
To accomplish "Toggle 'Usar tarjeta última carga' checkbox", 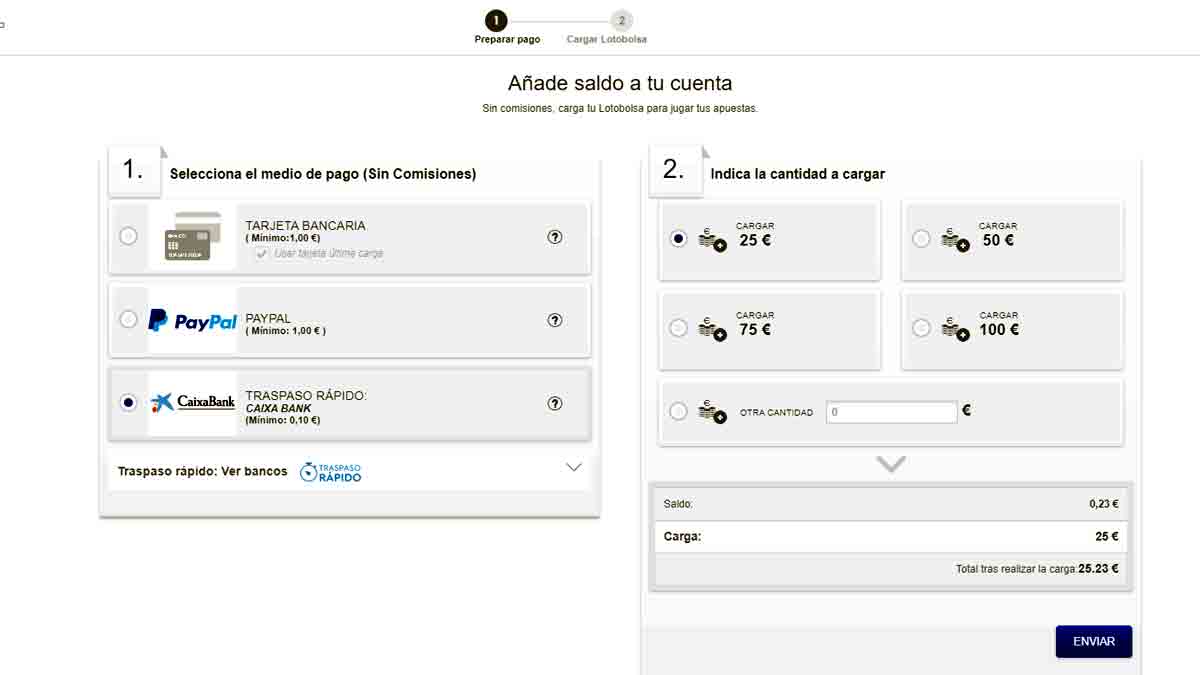I will point(262,254).
